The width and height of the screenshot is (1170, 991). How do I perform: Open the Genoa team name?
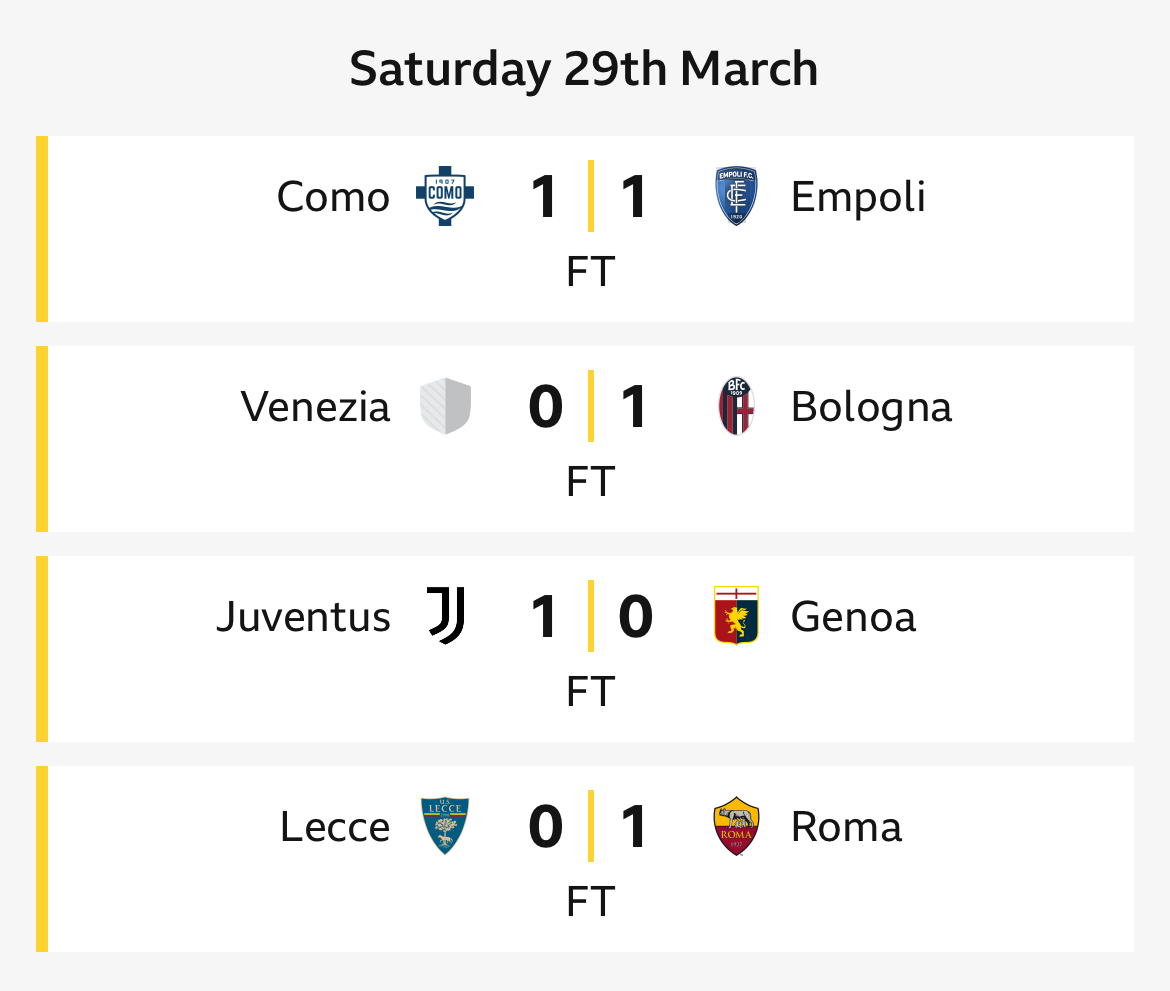(x=854, y=617)
